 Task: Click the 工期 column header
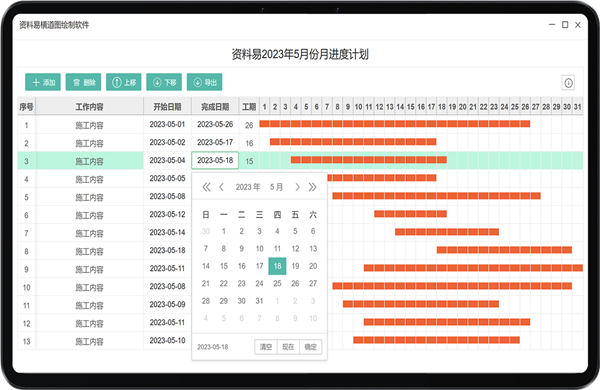[249, 107]
